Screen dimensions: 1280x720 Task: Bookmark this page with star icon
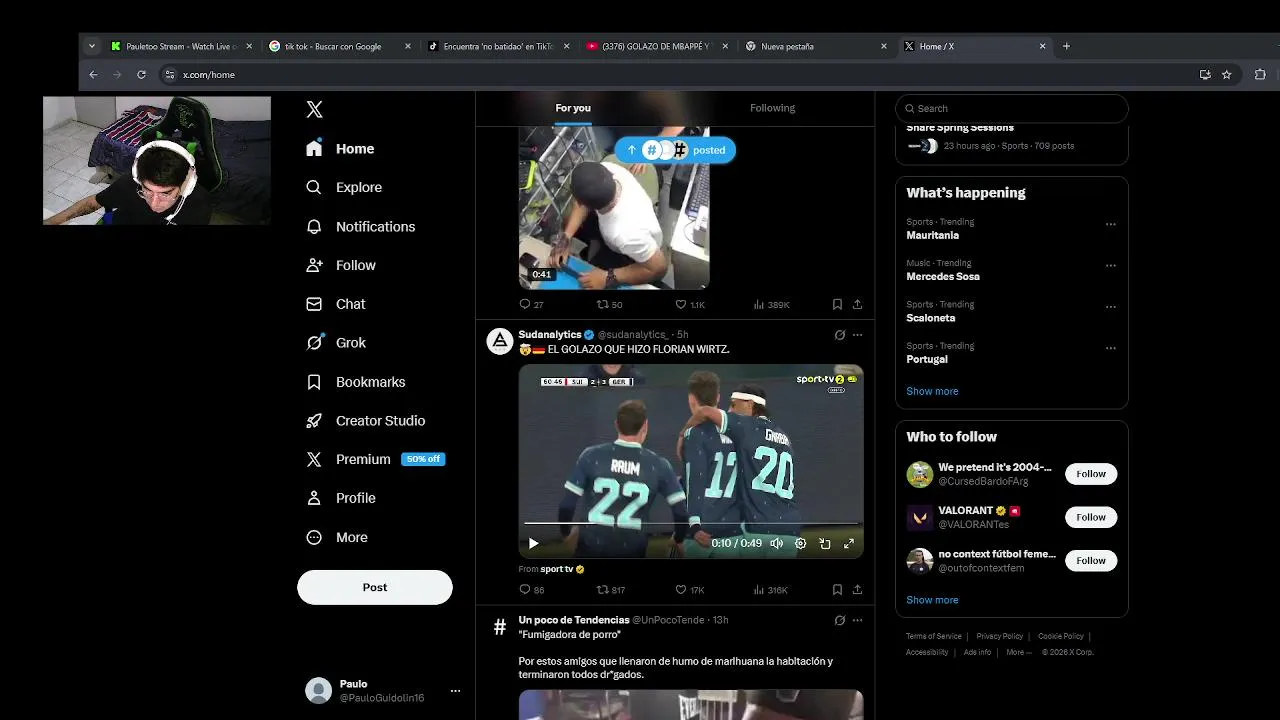point(1226,74)
